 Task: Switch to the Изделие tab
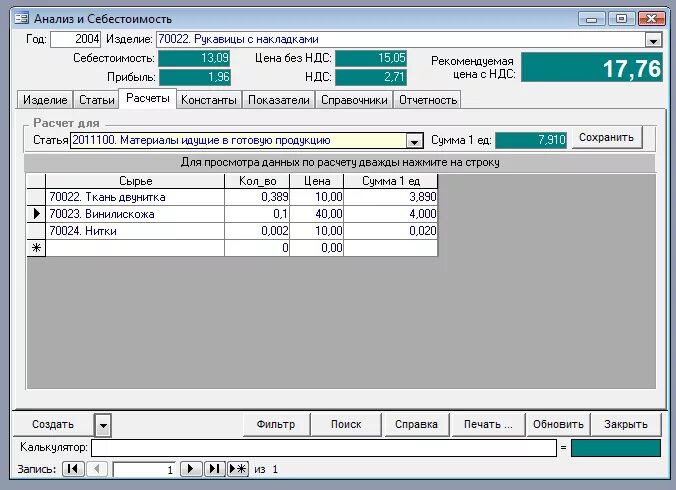coord(45,100)
